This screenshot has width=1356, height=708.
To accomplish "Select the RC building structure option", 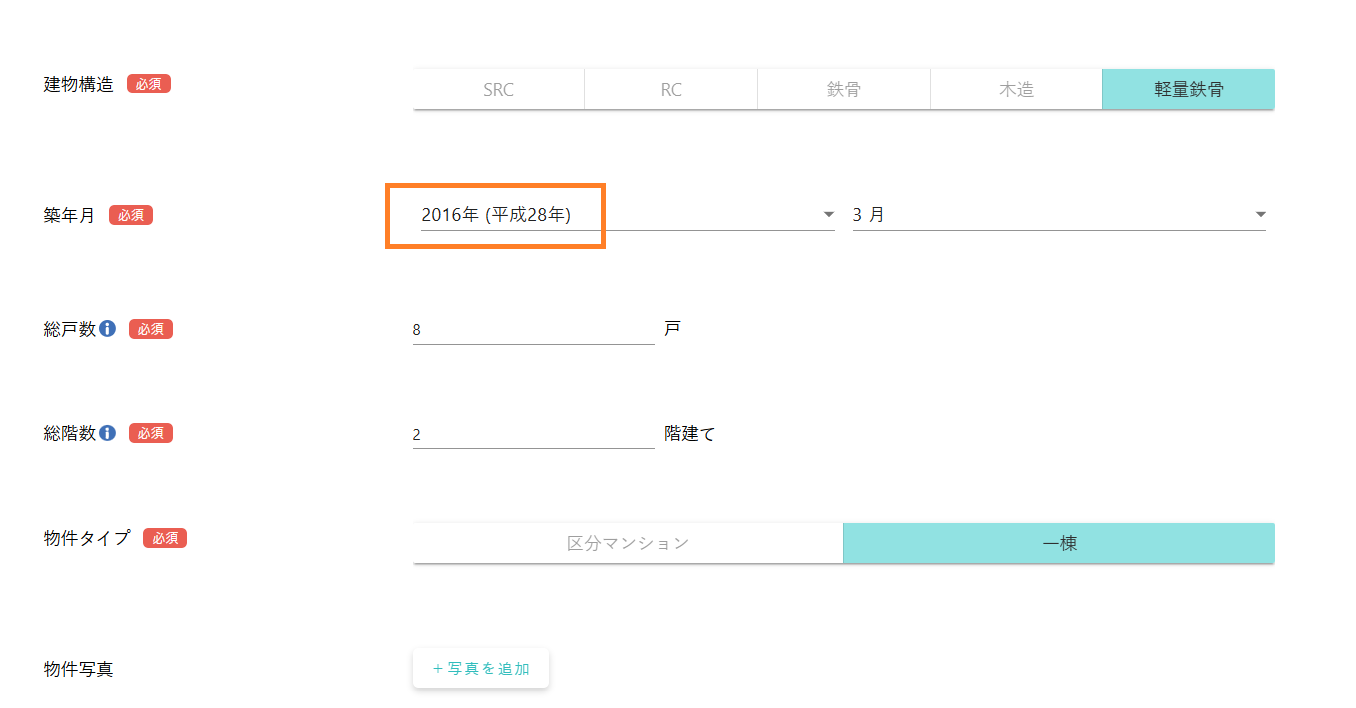I will tap(671, 90).
